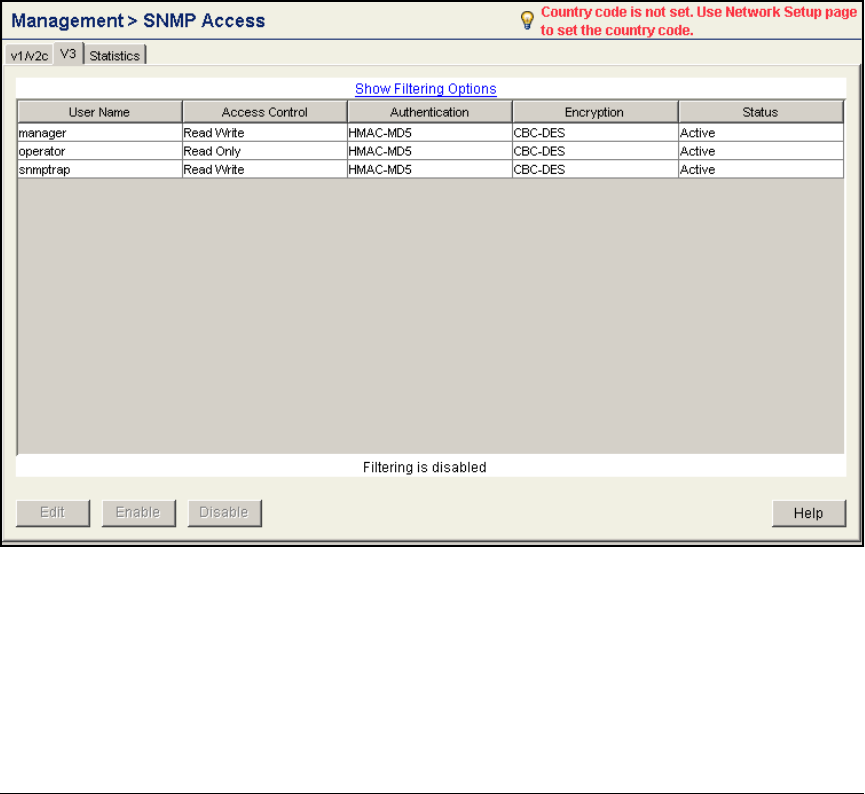Sort by Encryption column header
The height and width of the screenshot is (794, 865).
tap(595, 112)
